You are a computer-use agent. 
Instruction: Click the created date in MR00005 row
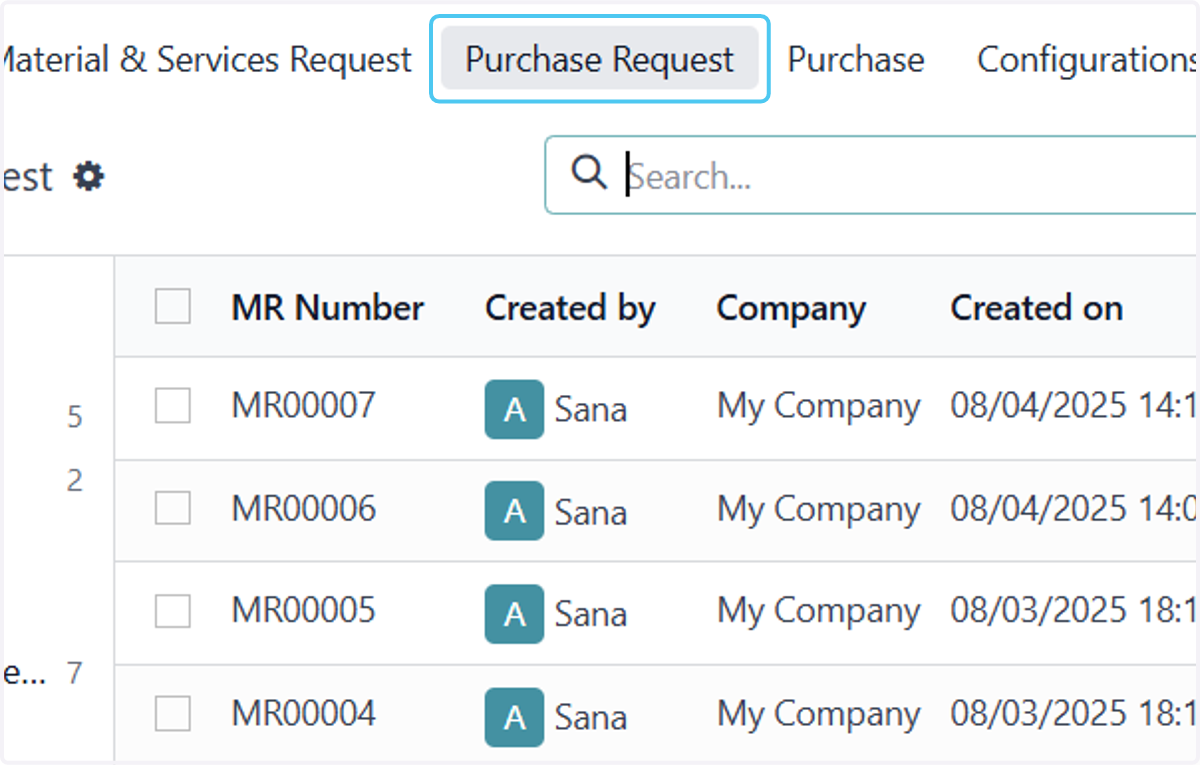tap(1074, 610)
